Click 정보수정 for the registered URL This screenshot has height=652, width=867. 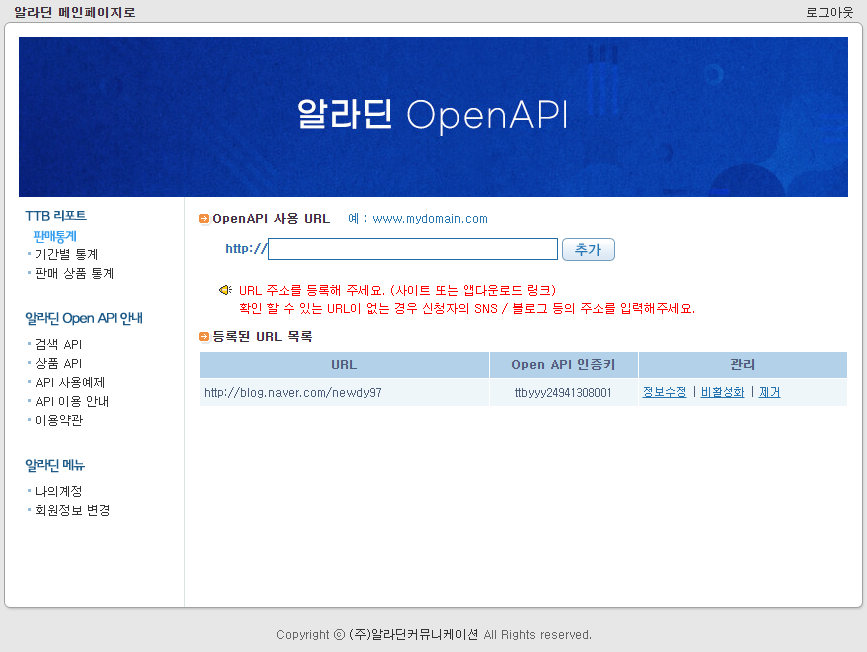[x=664, y=392]
